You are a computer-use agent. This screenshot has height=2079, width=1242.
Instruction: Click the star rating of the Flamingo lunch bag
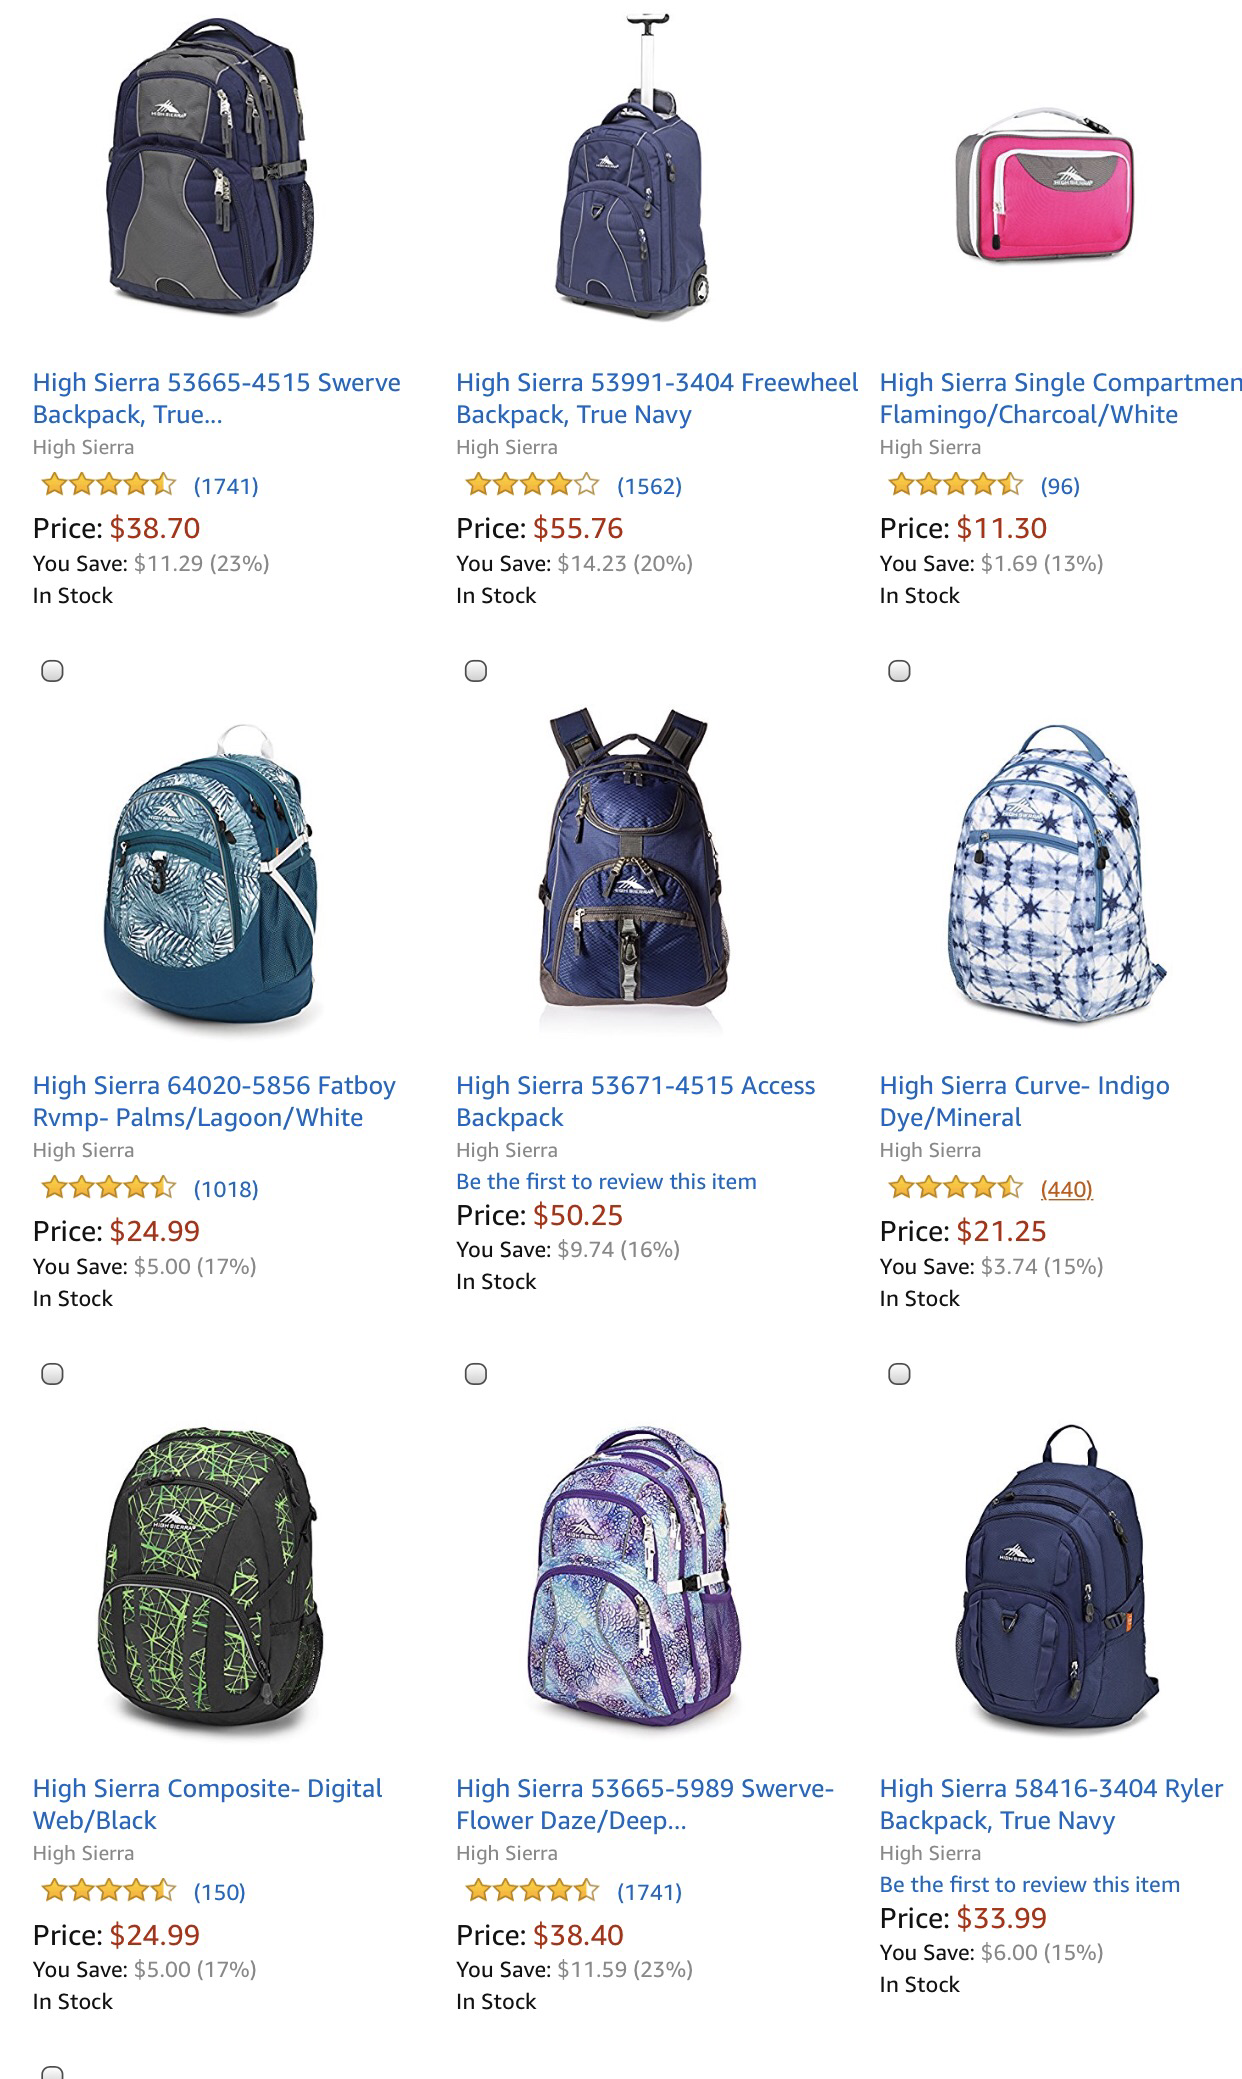click(956, 486)
